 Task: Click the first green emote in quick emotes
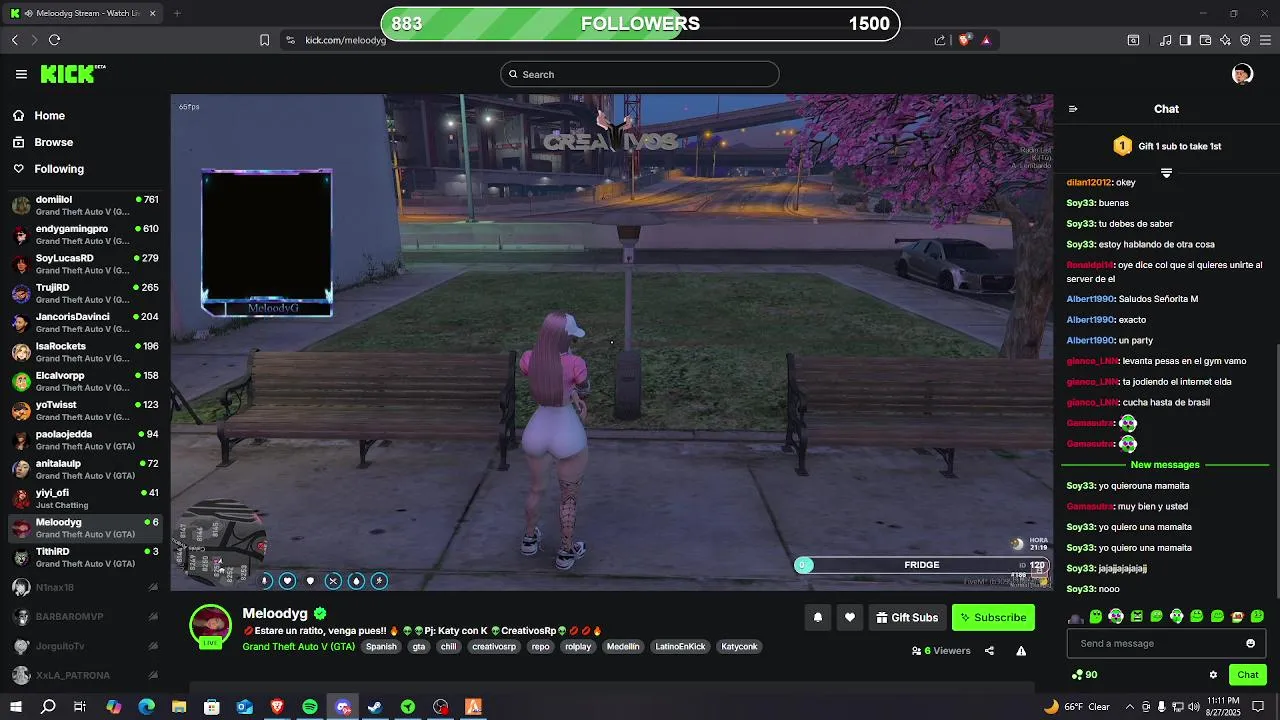point(1096,617)
